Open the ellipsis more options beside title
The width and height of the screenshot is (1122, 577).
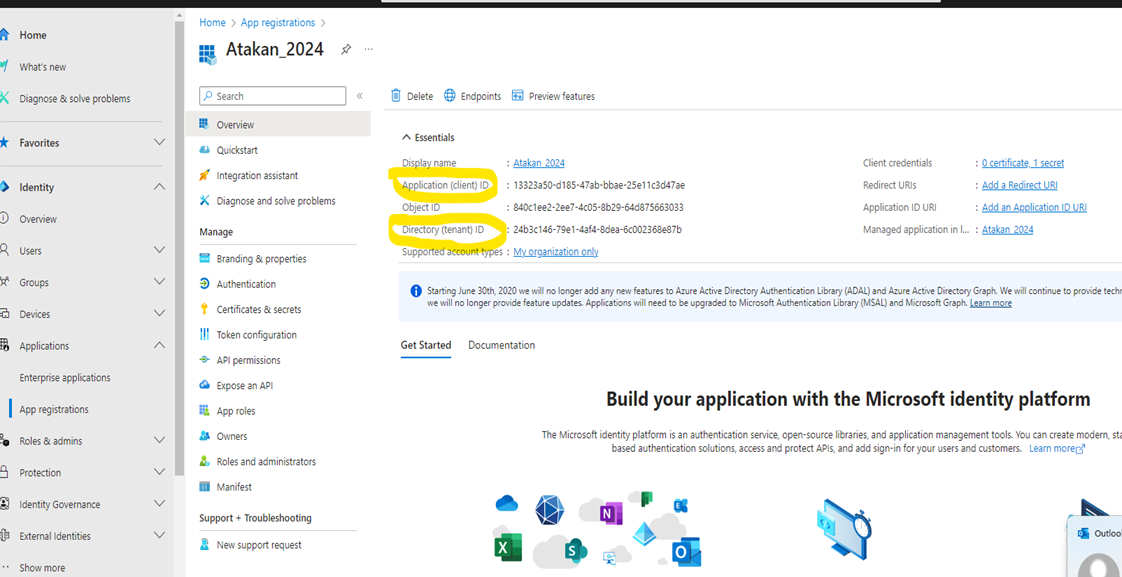pos(369,49)
